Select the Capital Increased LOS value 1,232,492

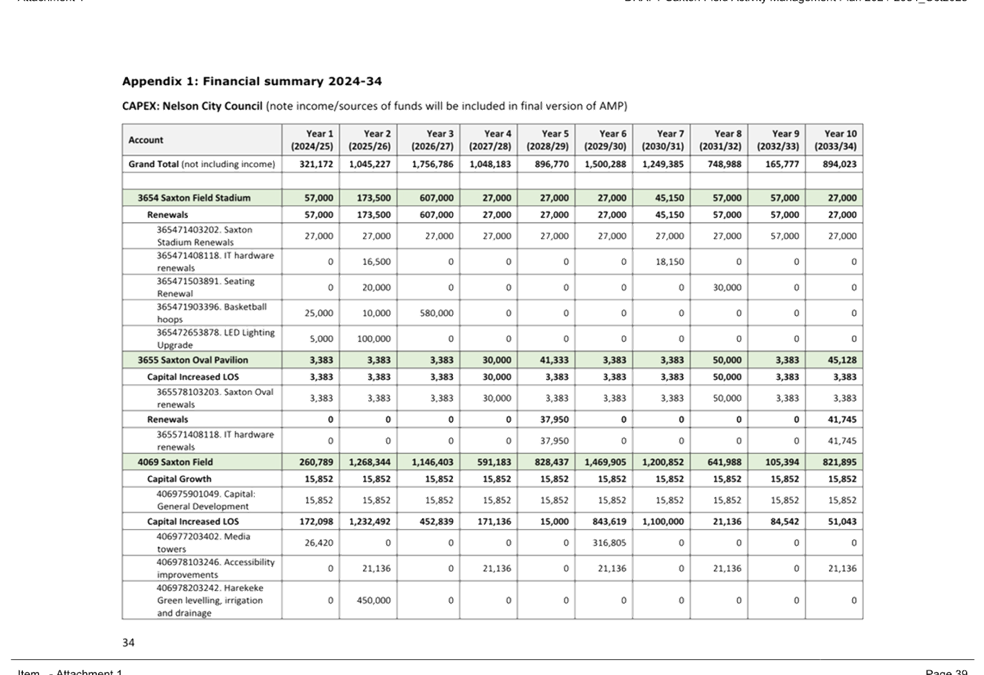[x=370, y=521]
